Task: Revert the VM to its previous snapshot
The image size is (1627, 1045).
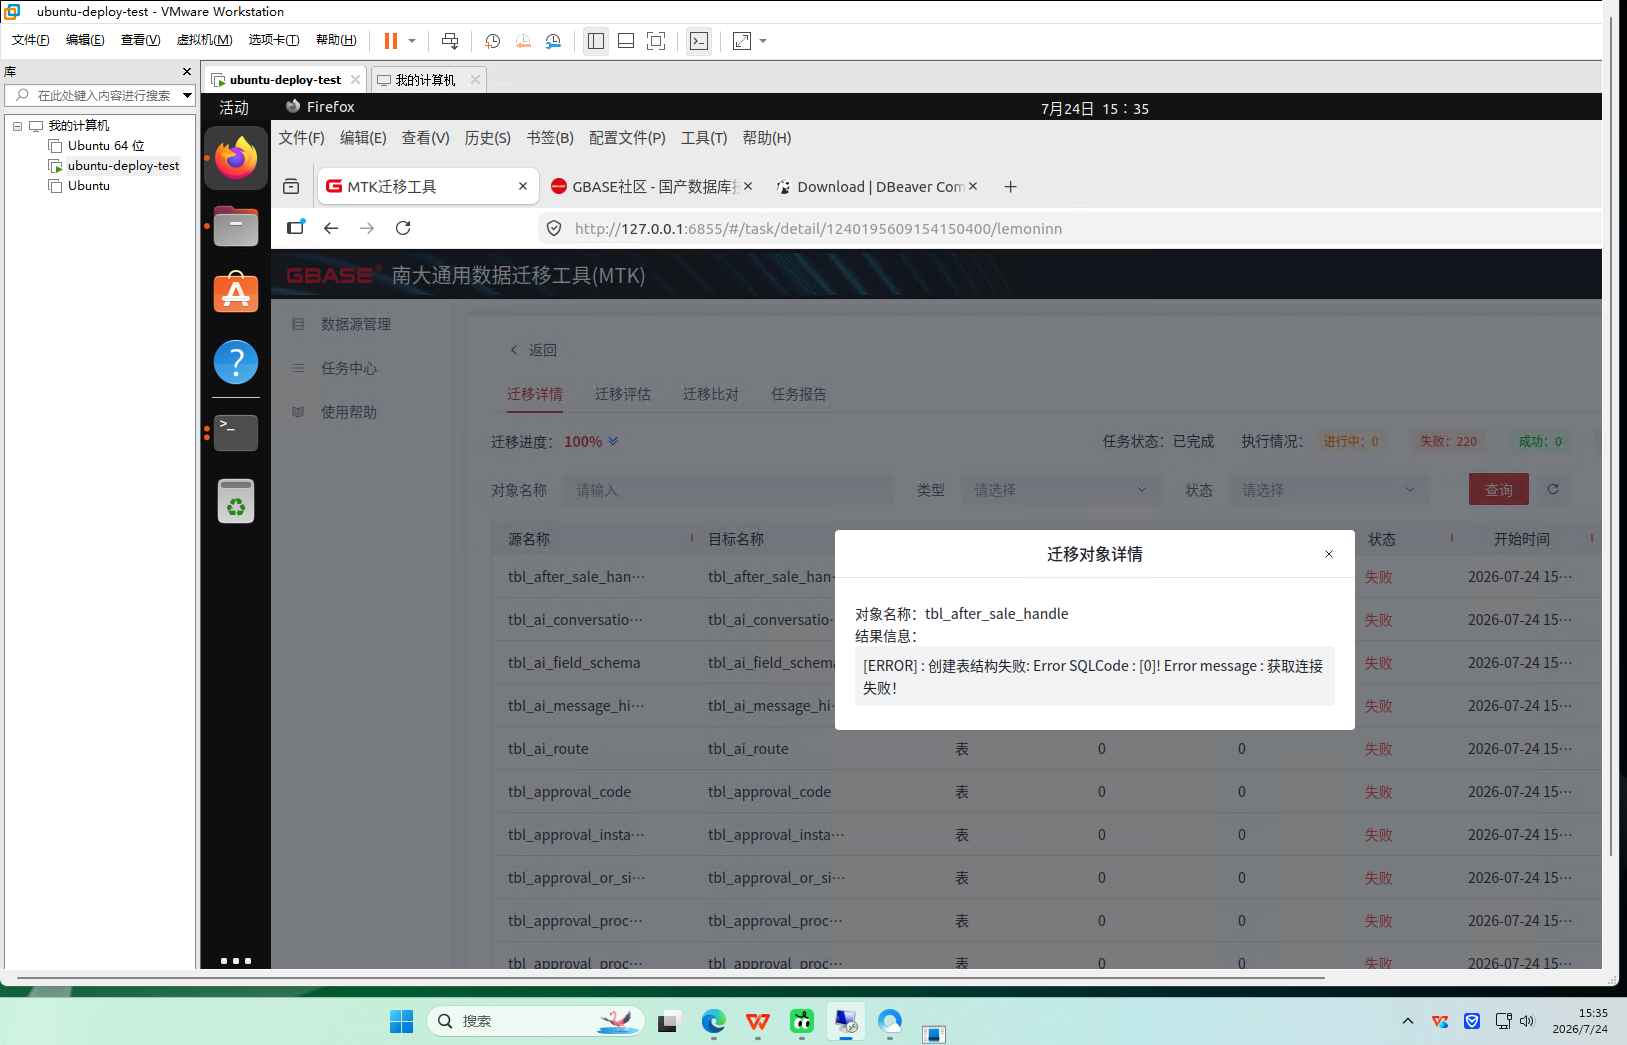Action: pos(523,41)
